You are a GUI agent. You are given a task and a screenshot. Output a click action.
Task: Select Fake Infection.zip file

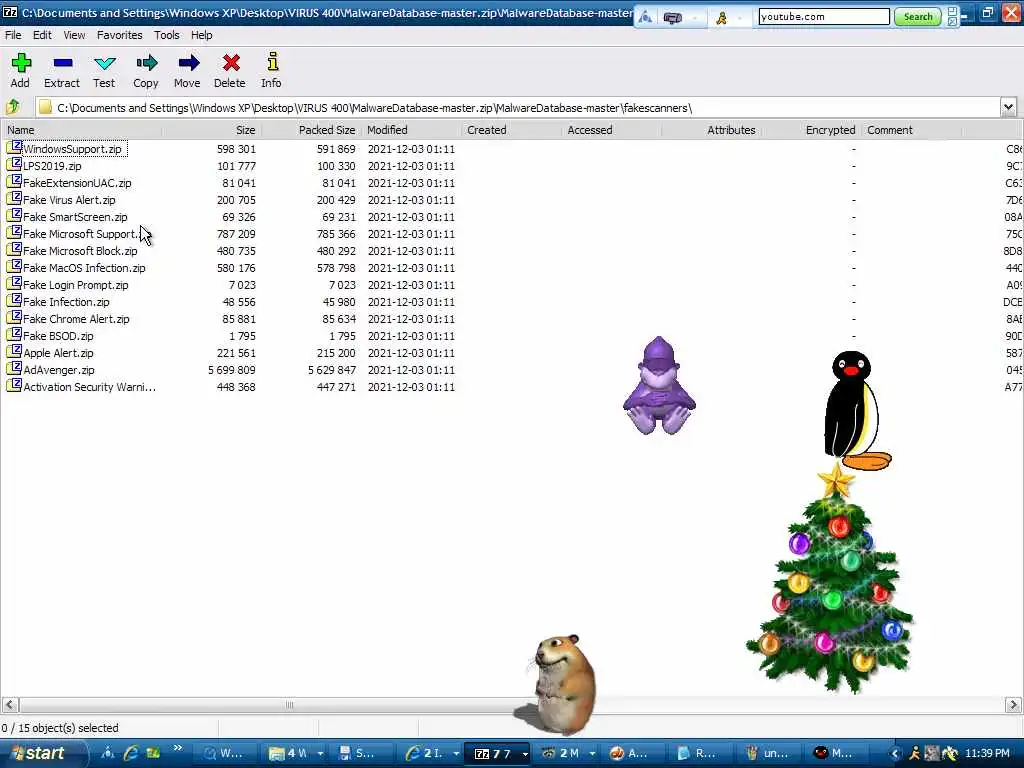click(x=66, y=302)
